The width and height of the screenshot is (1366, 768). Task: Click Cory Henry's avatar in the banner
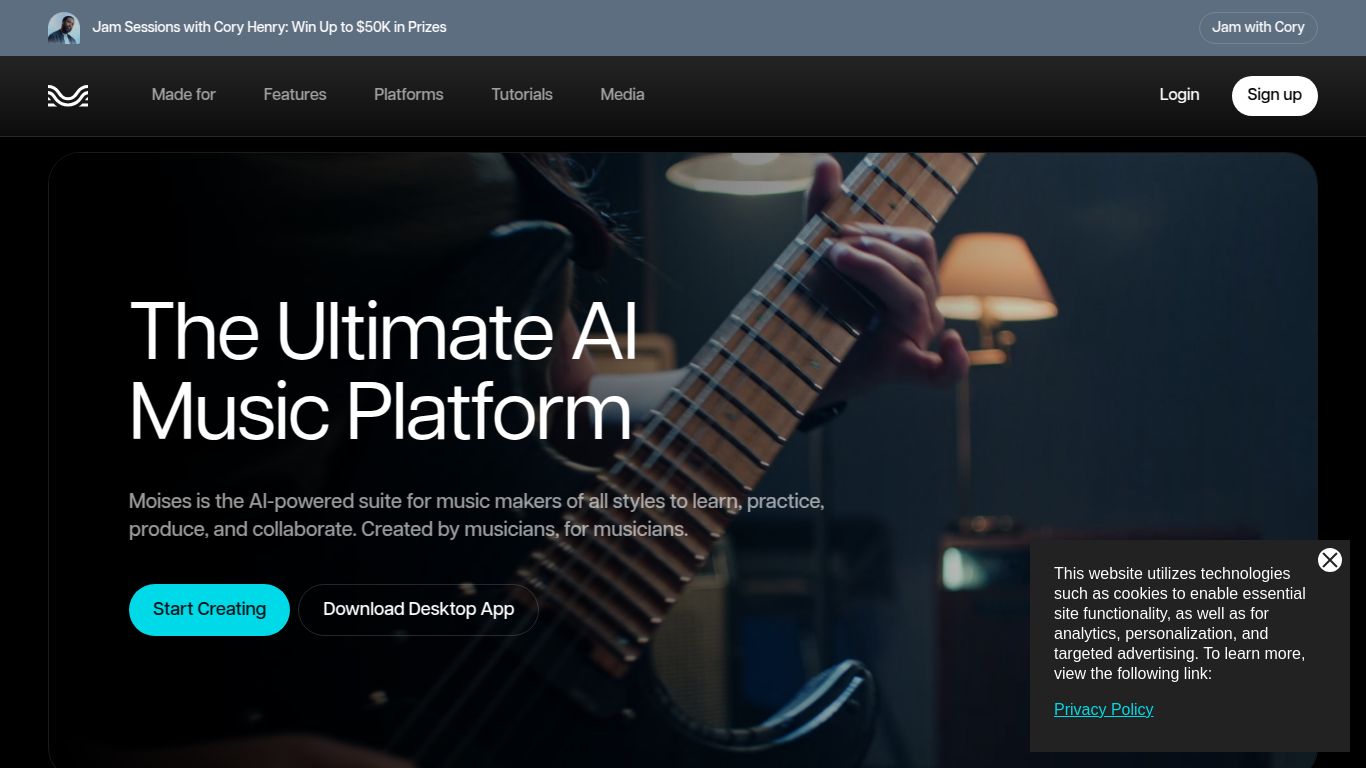coord(64,28)
